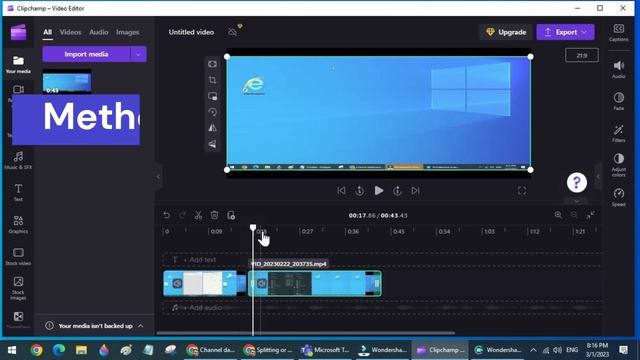Open the Windows Start menu
Image resolution: width=640 pixels, height=360 pixels.
click(12, 350)
